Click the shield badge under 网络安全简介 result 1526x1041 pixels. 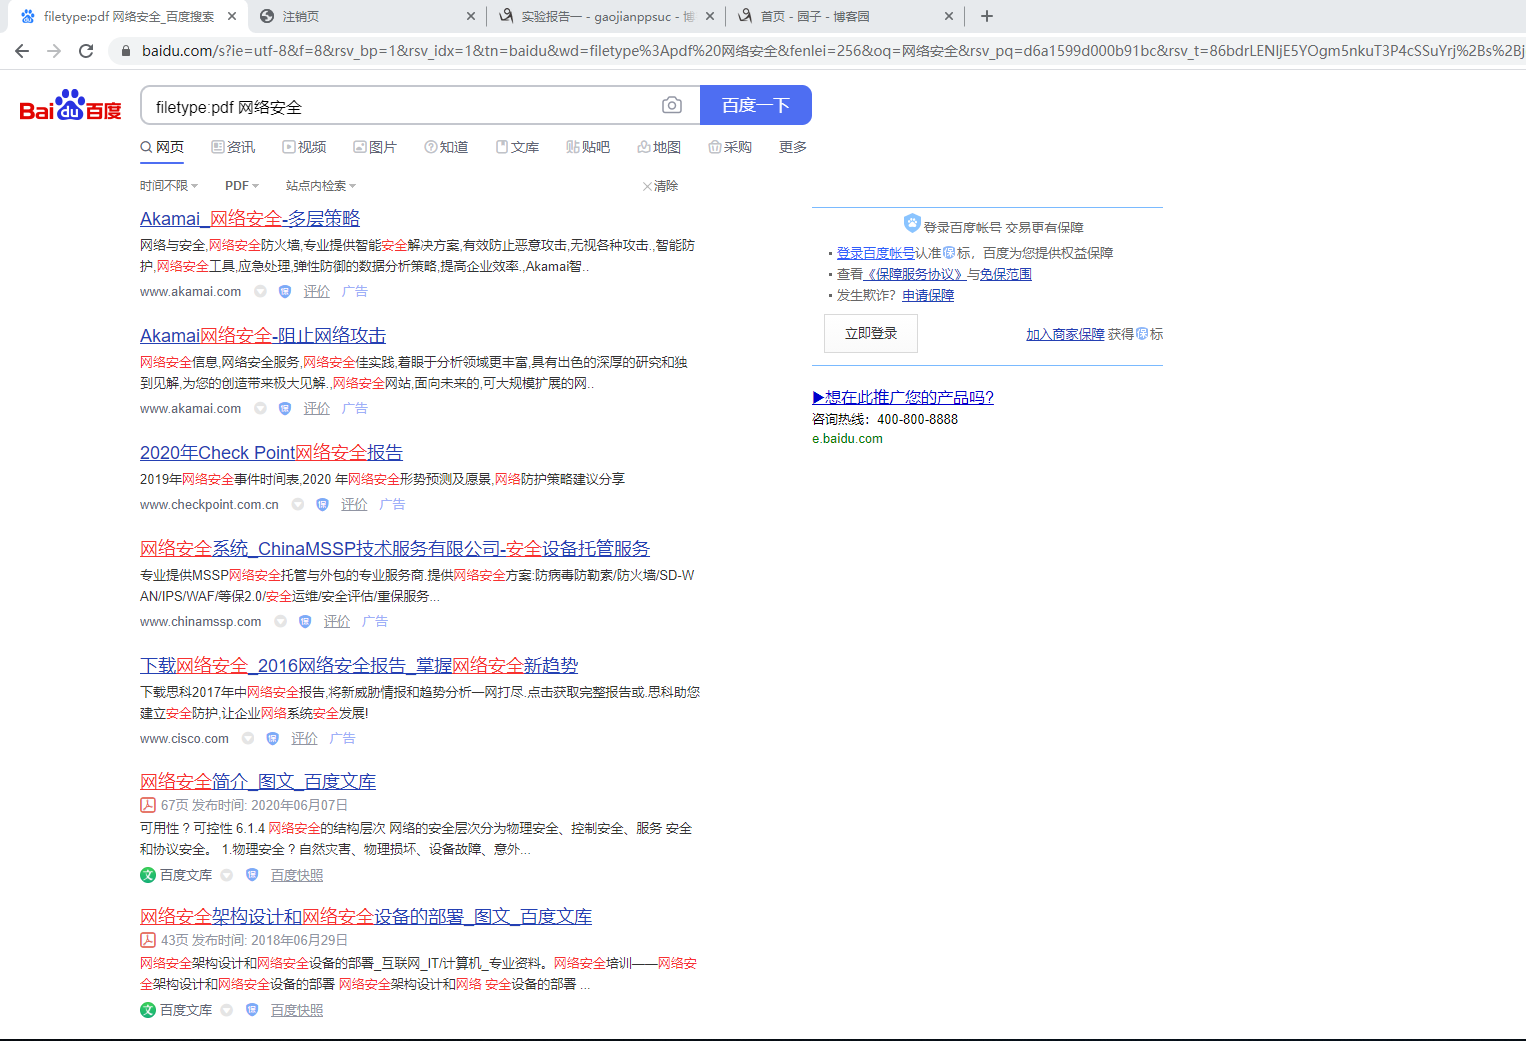click(252, 875)
